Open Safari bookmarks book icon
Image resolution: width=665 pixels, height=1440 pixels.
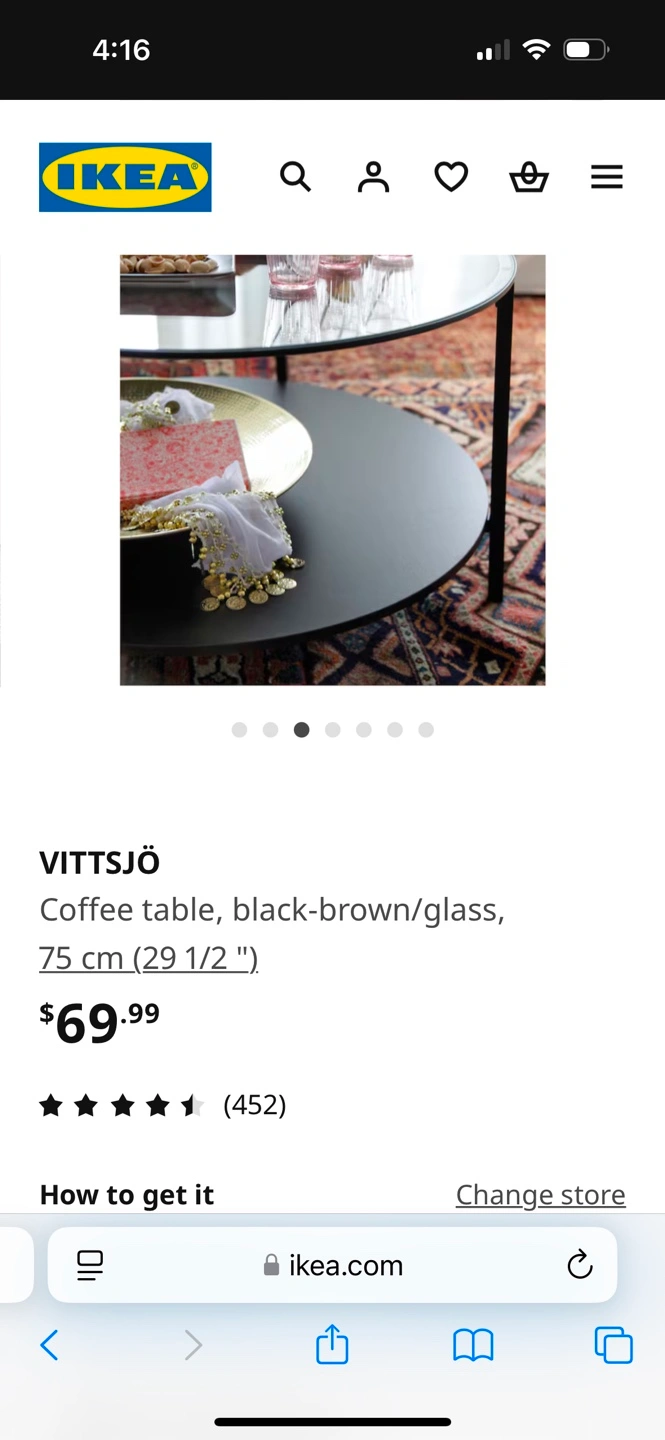(x=473, y=1345)
